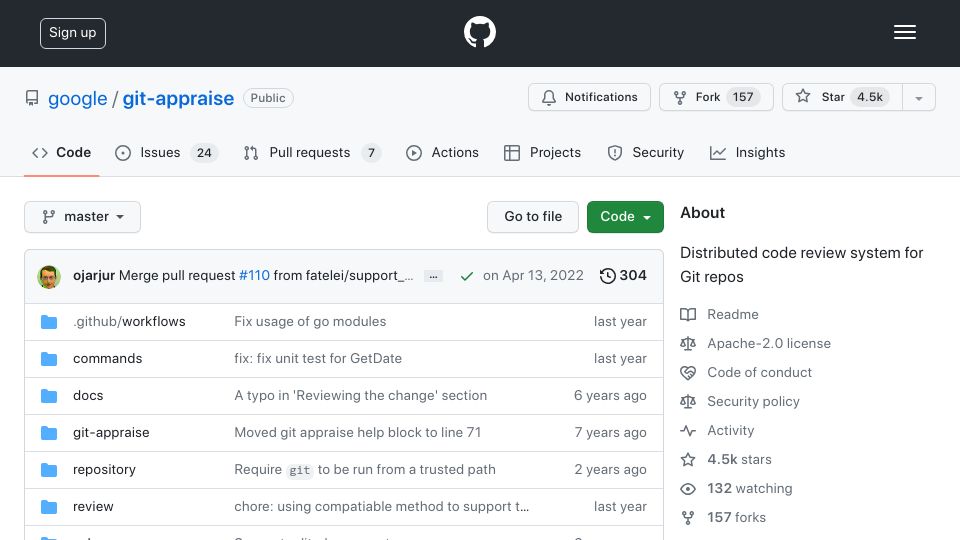
Task: Switch to the Code tab
Action: pos(61,152)
